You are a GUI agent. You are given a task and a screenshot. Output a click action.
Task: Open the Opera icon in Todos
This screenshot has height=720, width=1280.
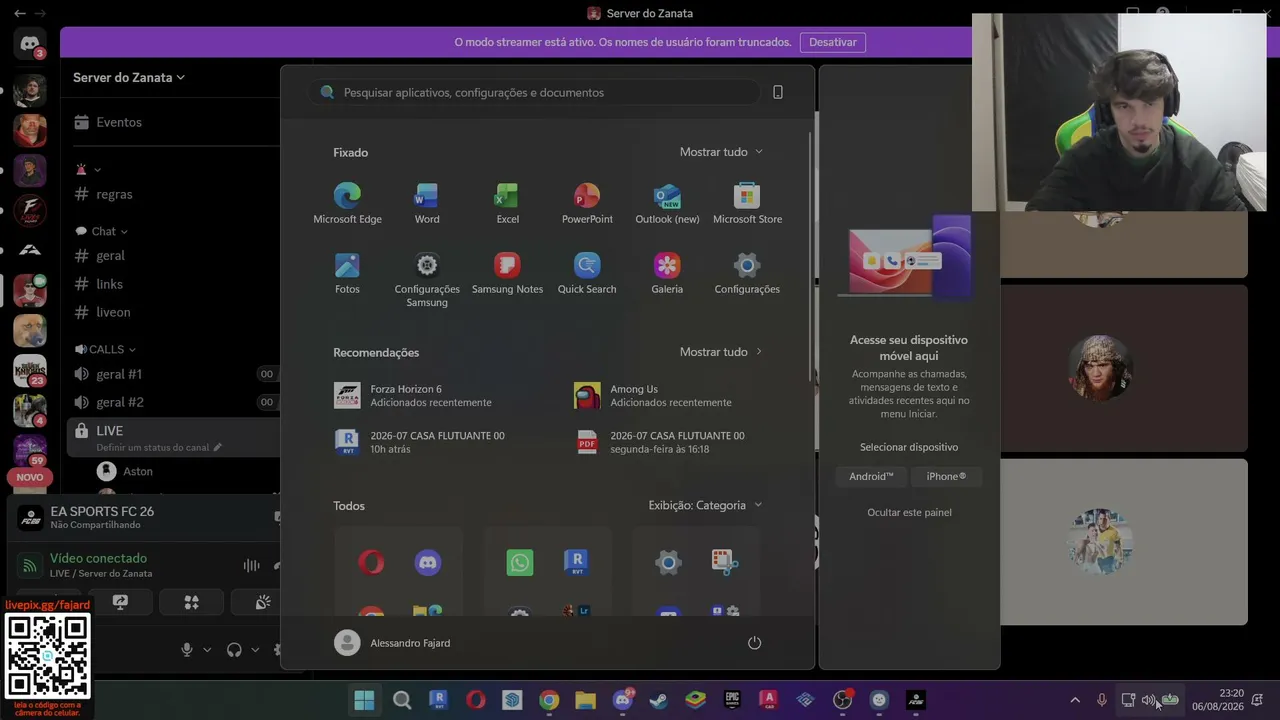(x=371, y=563)
